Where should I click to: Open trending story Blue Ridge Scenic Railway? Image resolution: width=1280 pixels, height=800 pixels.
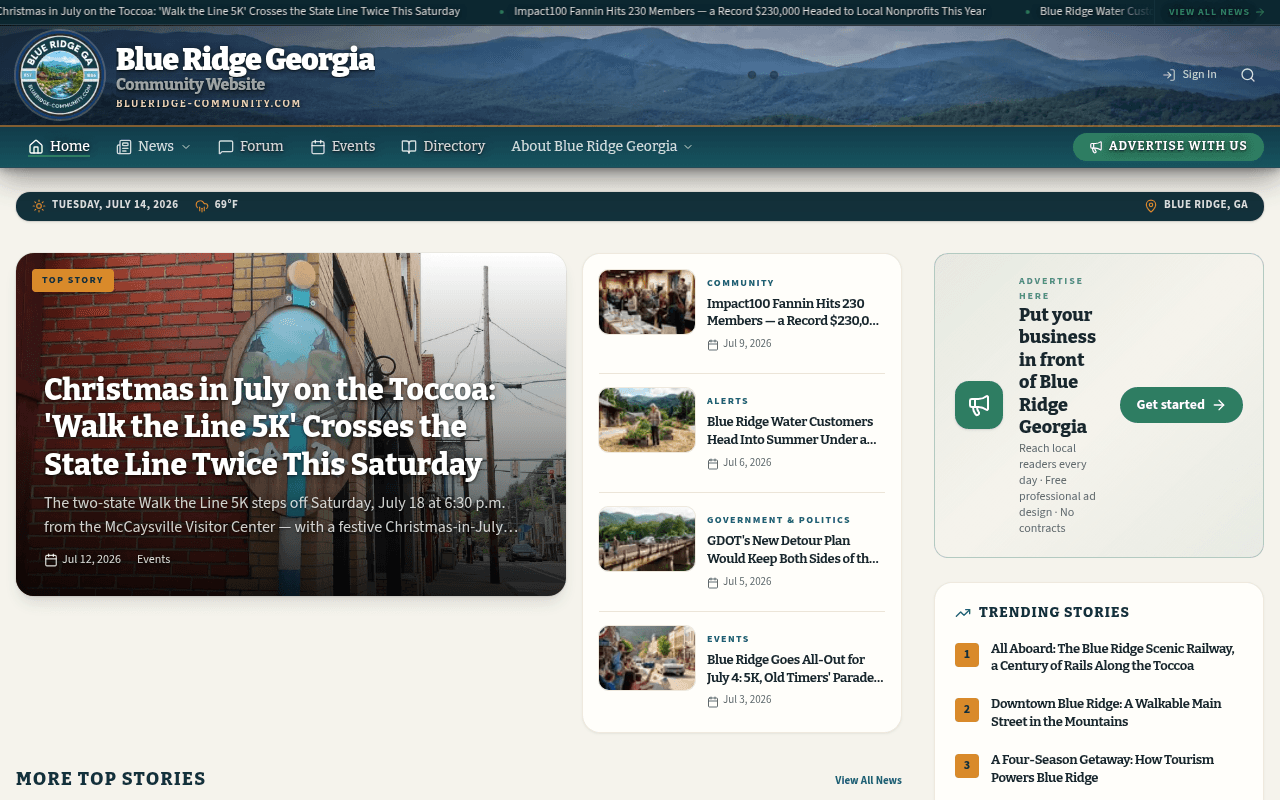click(1113, 657)
